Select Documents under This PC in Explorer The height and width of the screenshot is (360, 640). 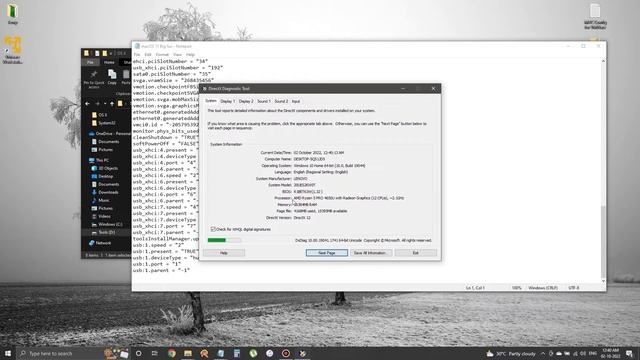tap(106, 184)
